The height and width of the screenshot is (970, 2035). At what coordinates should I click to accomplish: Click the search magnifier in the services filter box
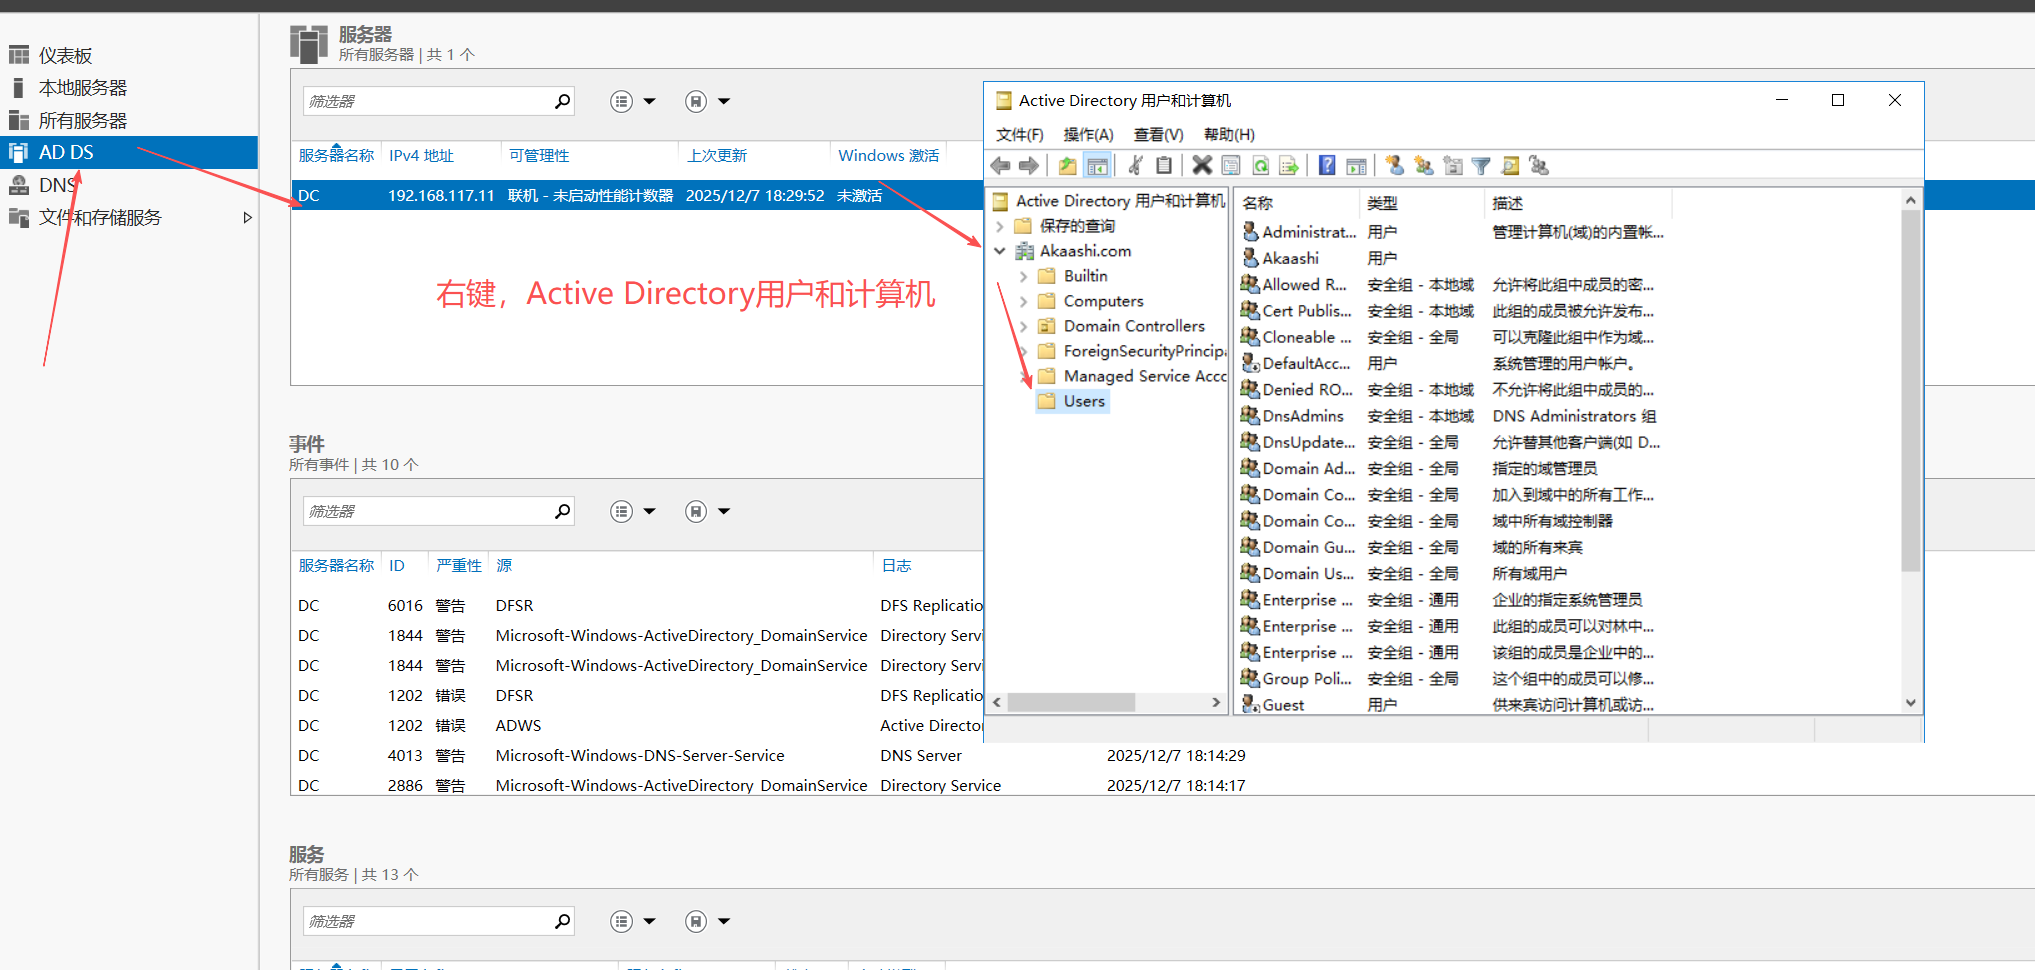click(x=562, y=921)
